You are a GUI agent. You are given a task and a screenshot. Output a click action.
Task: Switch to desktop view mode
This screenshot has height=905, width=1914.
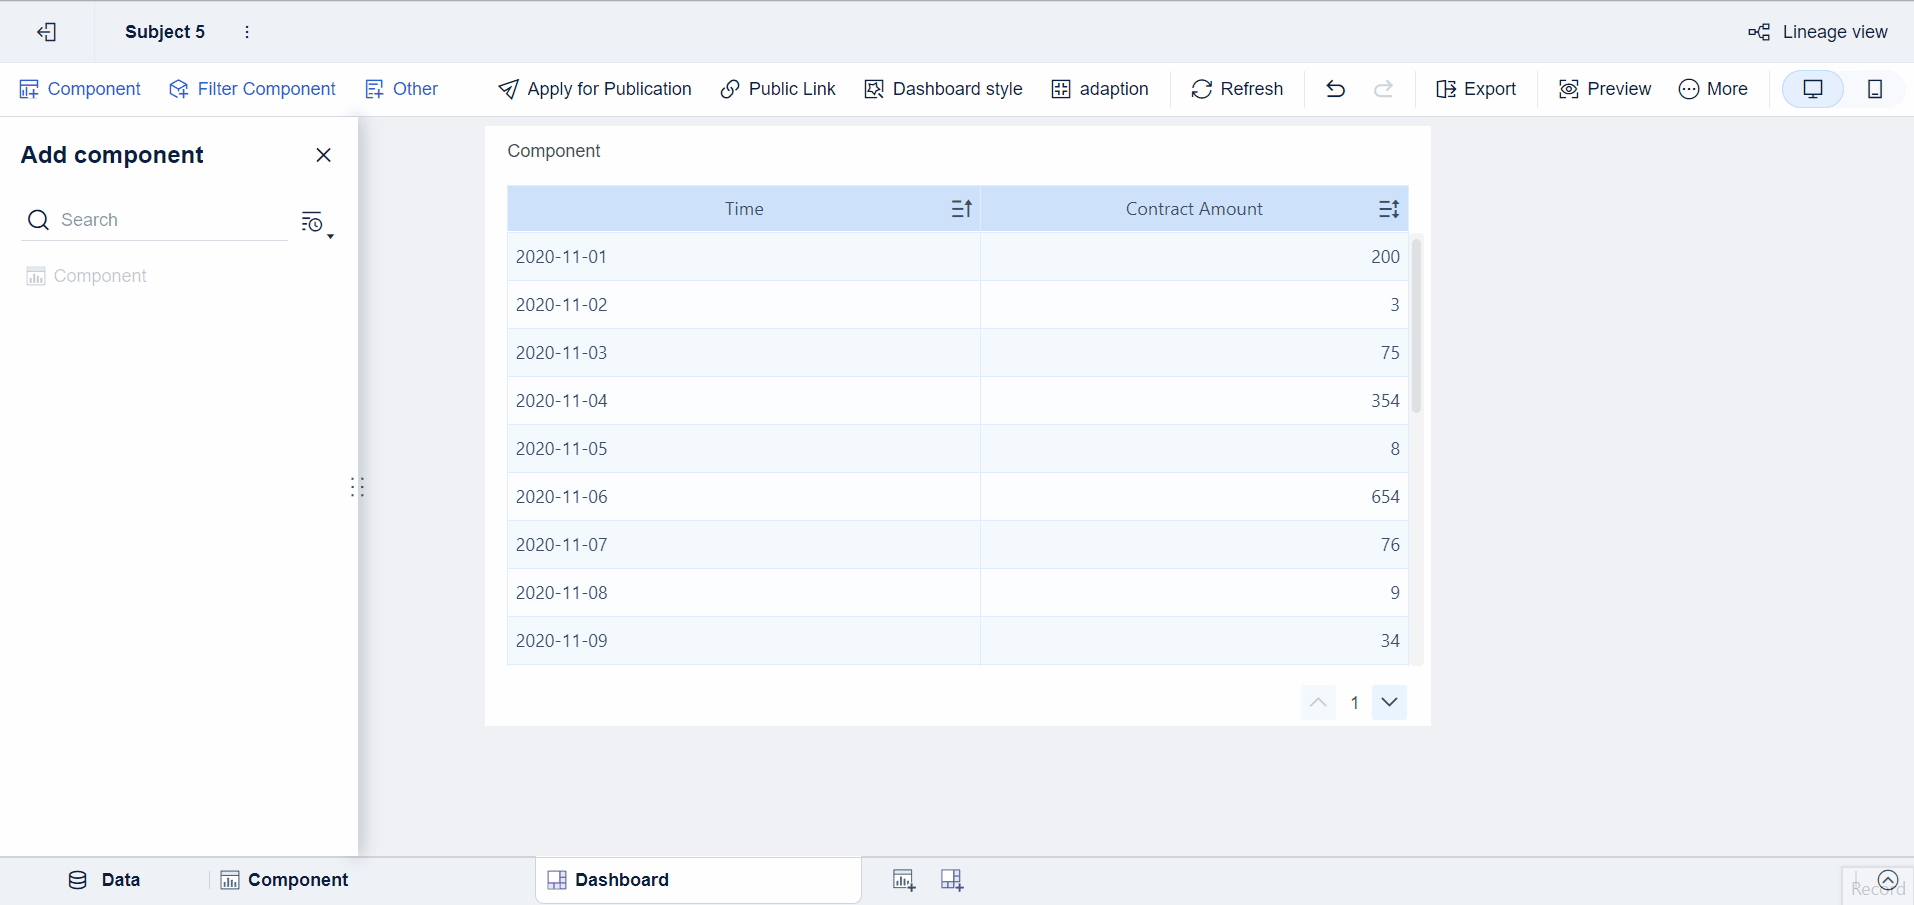tap(1813, 89)
